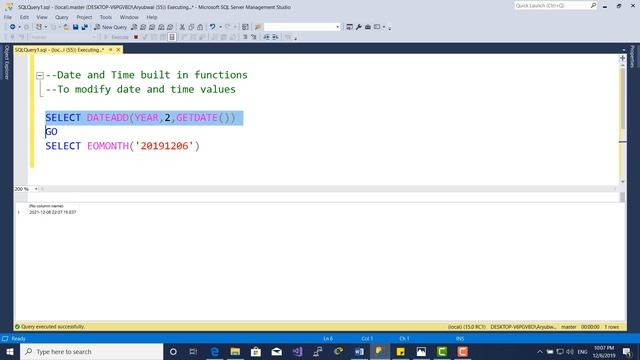Click the 'master' database status entry

tap(568, 327)
